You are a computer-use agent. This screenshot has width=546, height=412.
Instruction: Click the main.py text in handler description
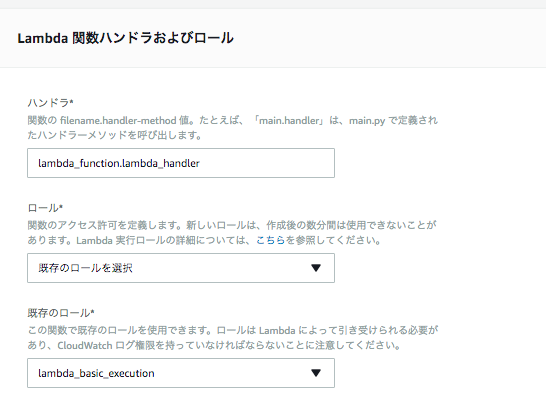pyautogui.click(x=367, y=121)
